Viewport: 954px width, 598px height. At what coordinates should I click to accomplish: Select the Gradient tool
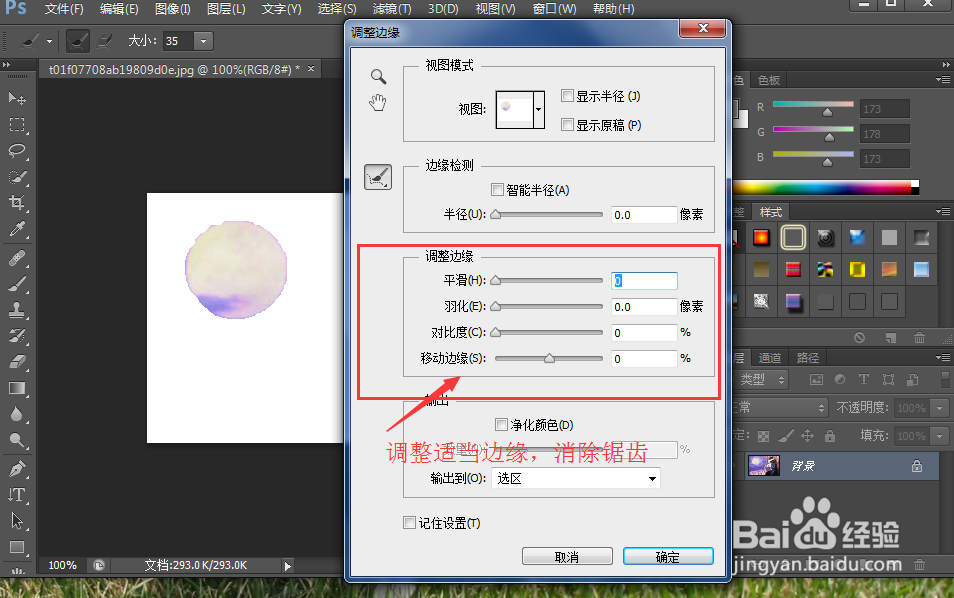click(x=17, y=386)
